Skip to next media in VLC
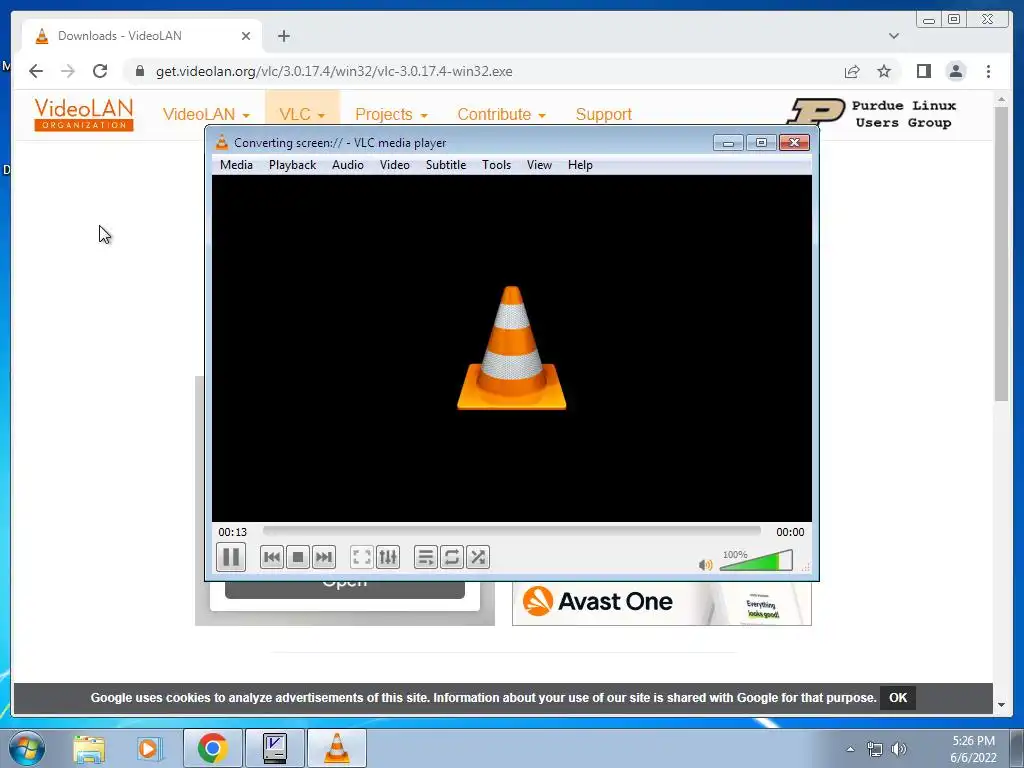Screen dimensions: 1024x768 click(324, 557)
